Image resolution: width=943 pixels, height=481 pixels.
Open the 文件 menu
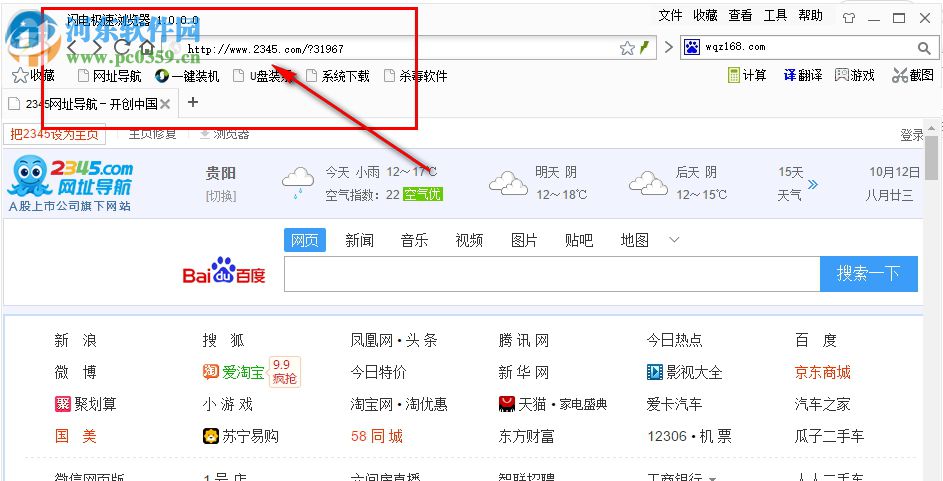pos(671,16)
